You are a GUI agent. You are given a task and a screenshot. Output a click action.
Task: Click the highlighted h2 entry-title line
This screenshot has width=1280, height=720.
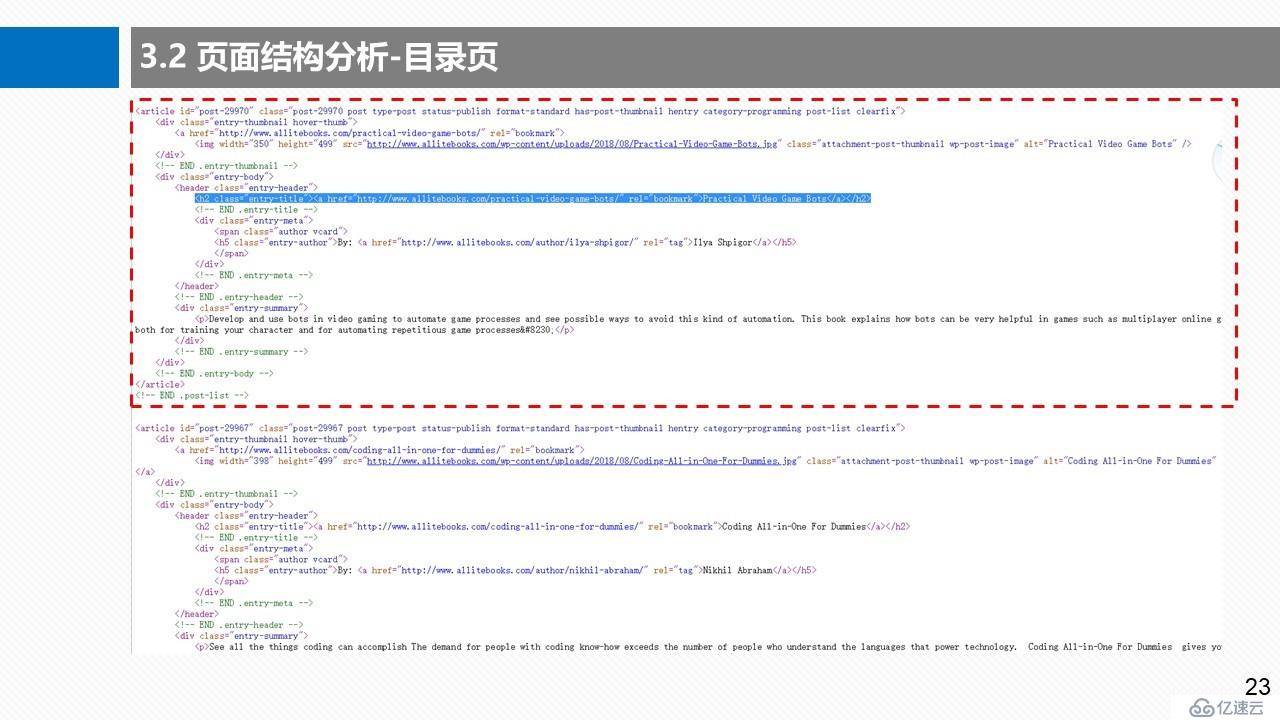tap(533, 199)
